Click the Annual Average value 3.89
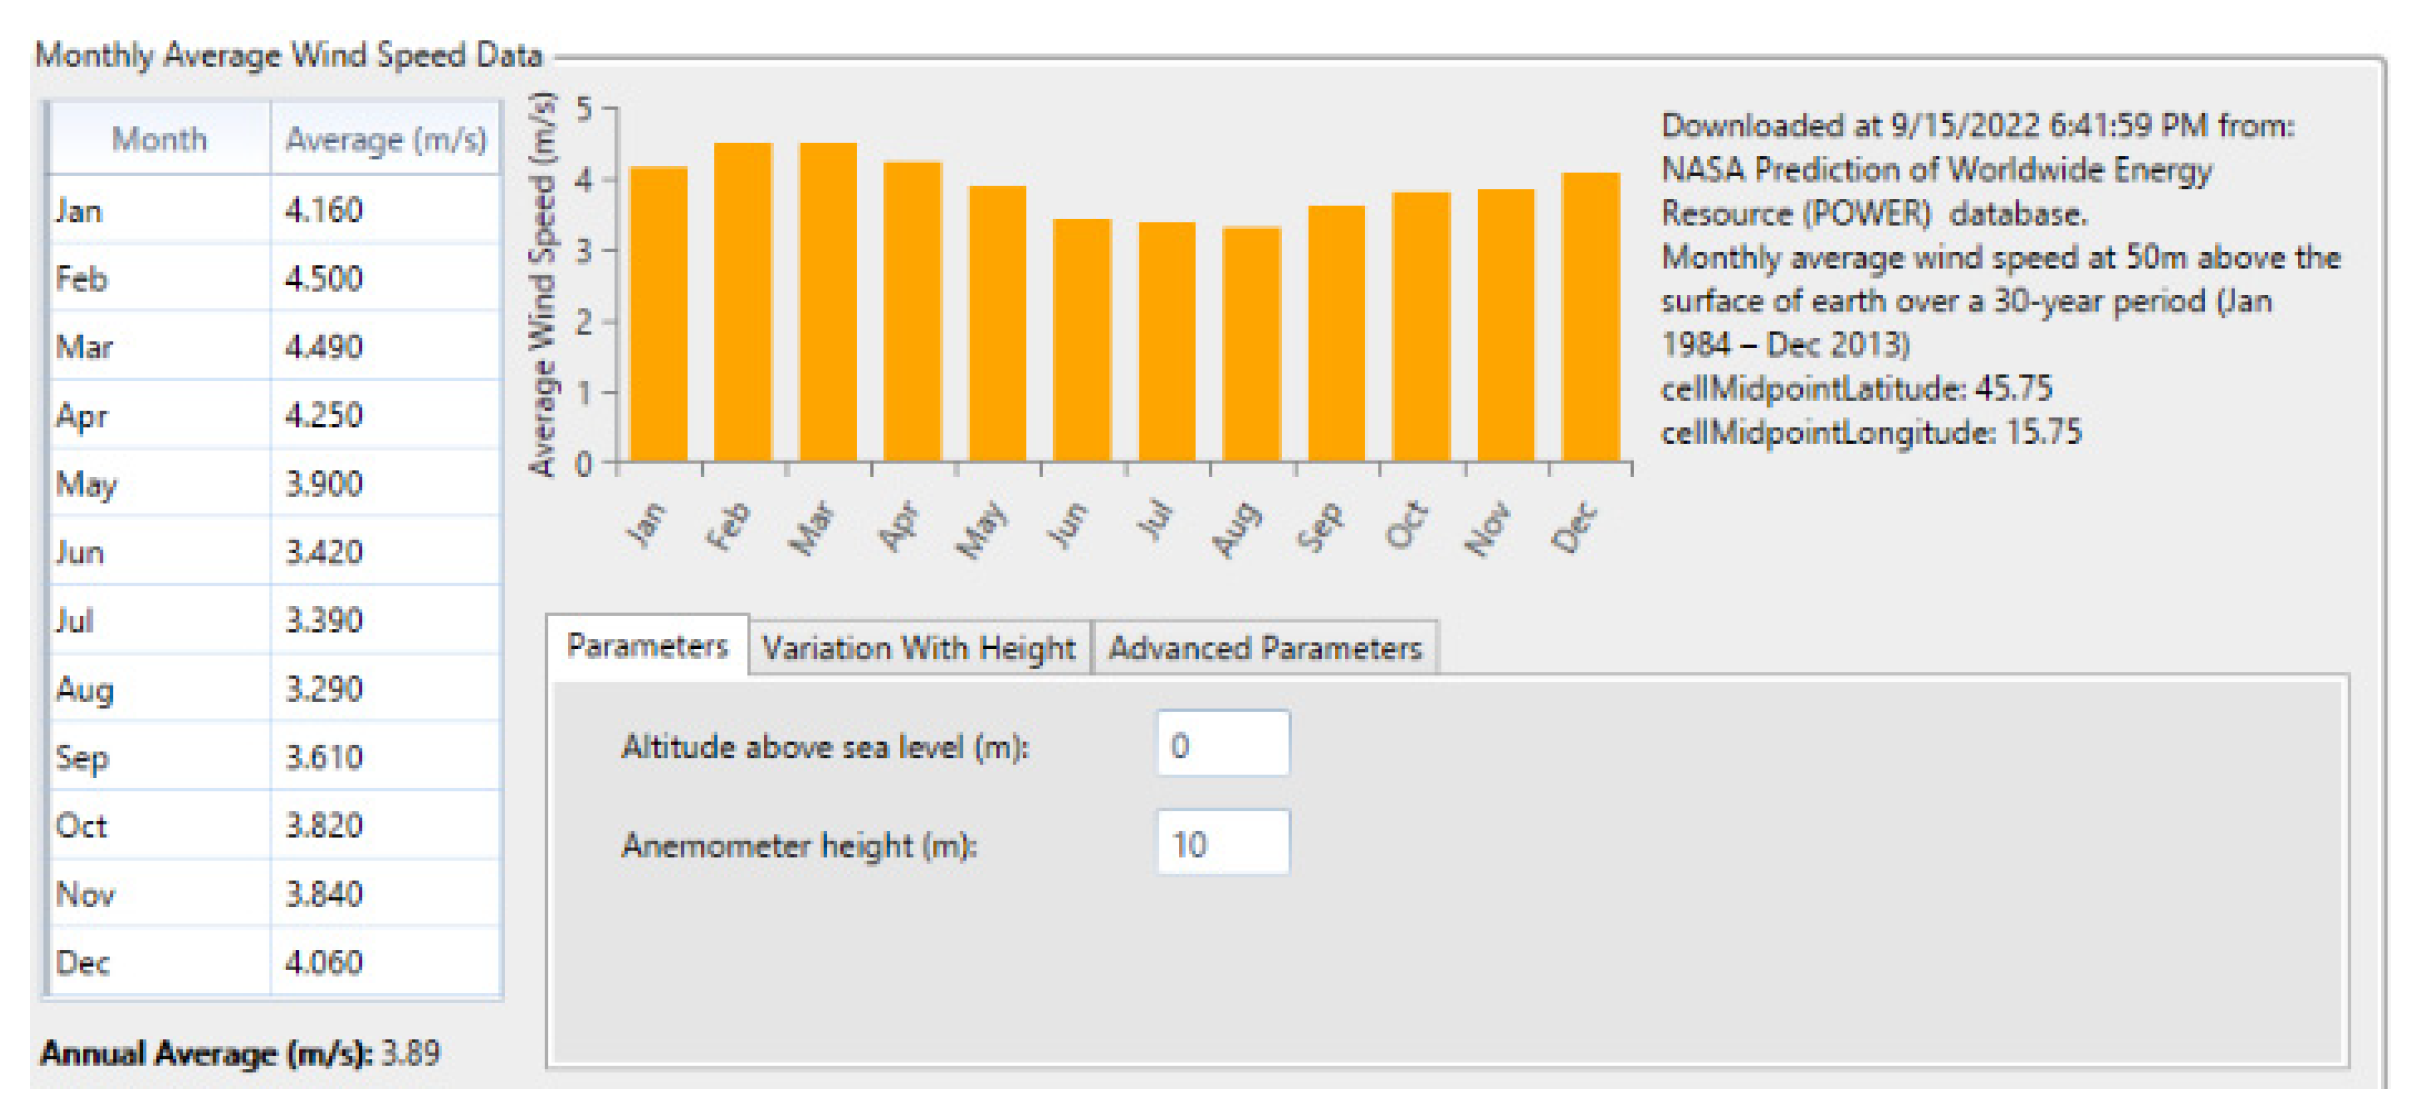This screenshot has height=1112, width=2411. click(x=411, y=1053)
